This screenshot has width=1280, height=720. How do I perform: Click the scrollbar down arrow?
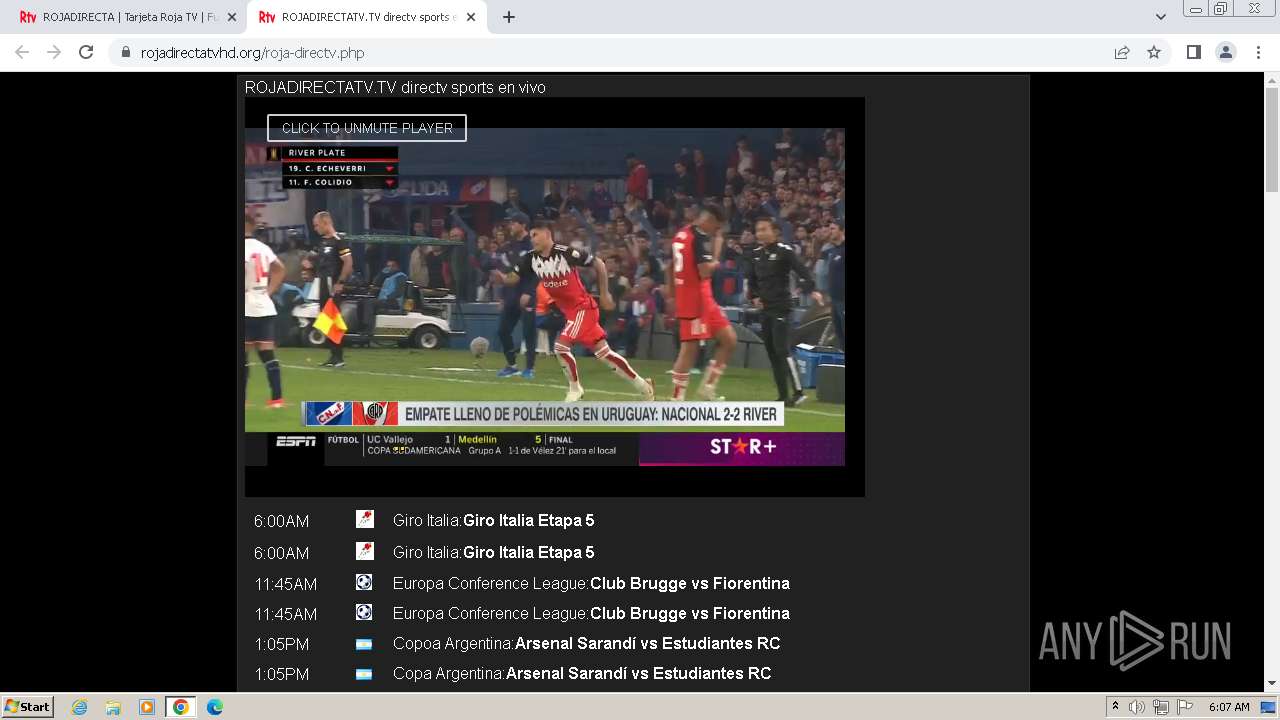(1272, 684)
